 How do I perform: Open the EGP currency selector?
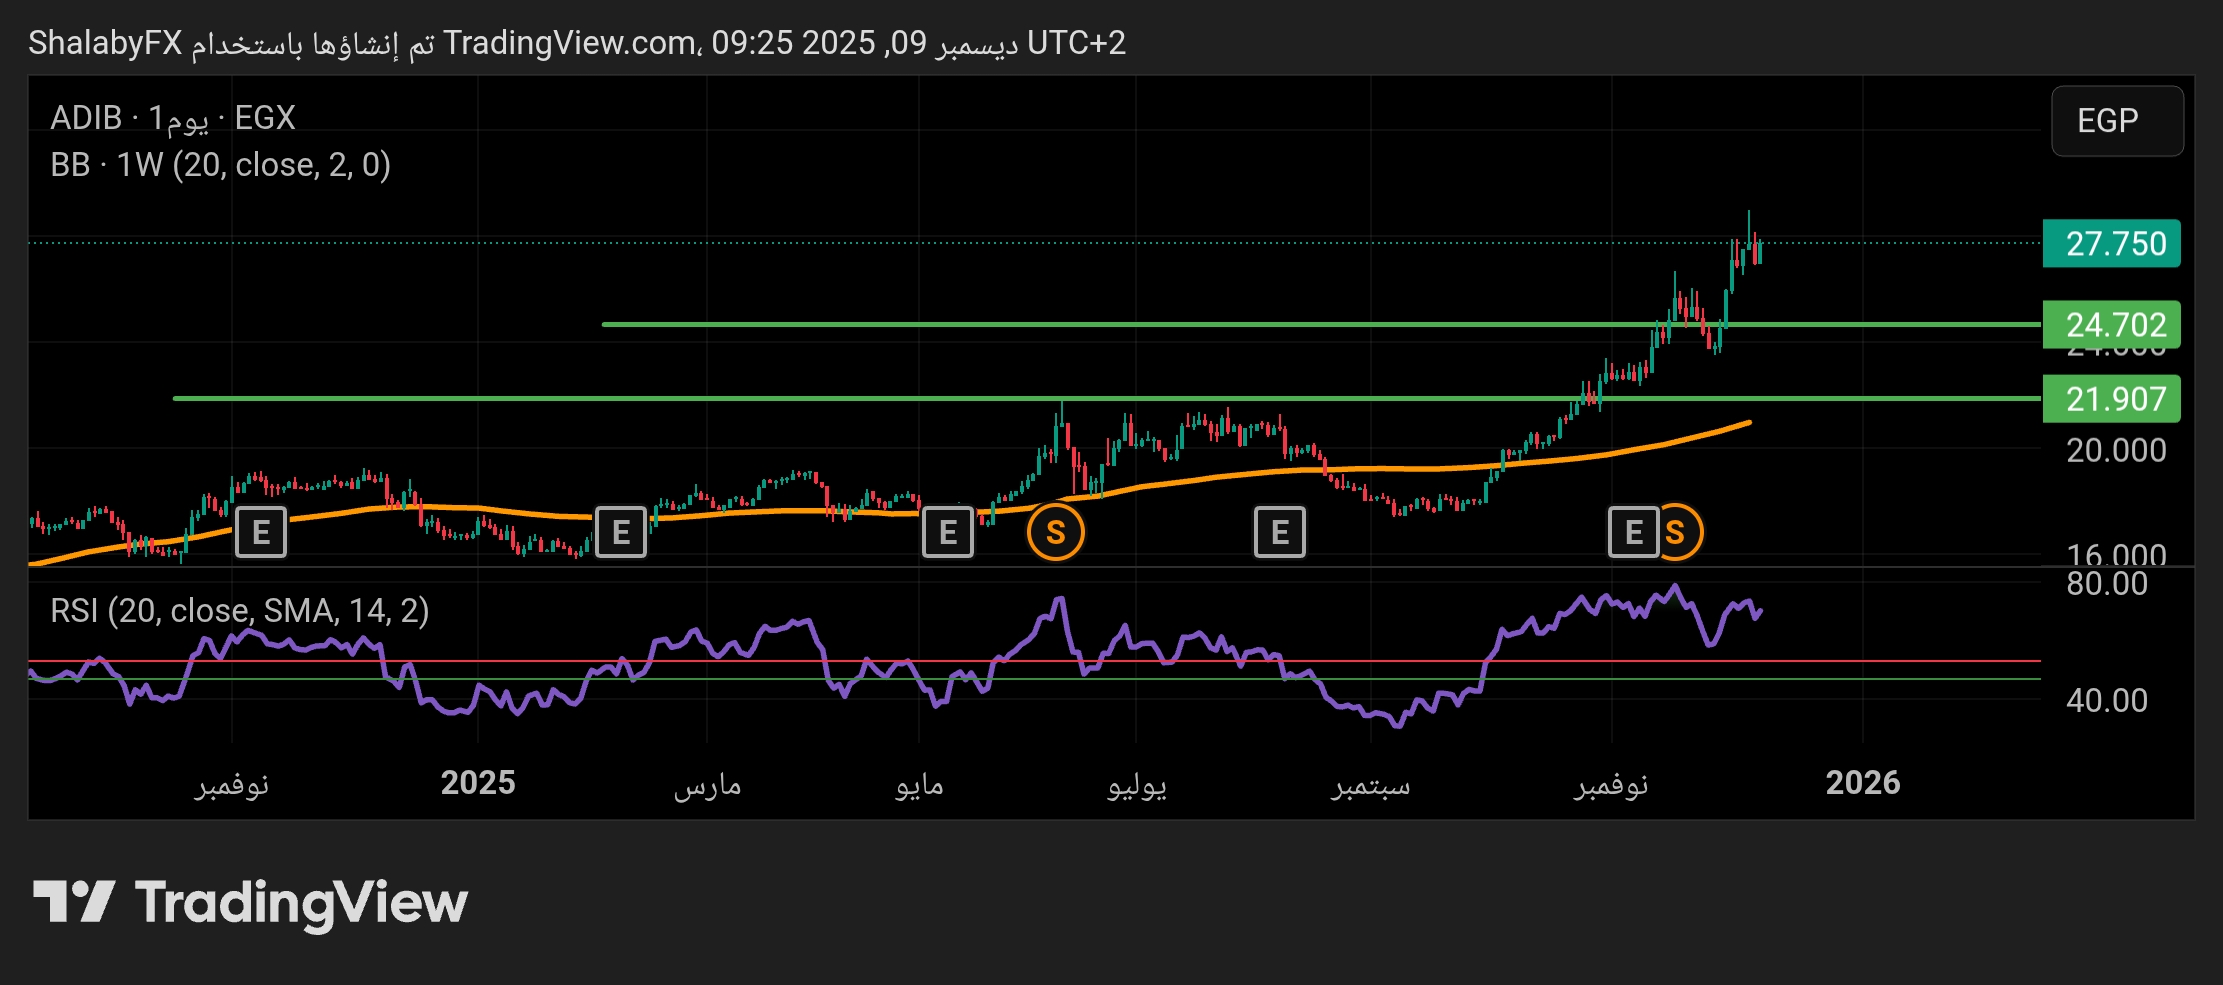(x=2116, y=121)
